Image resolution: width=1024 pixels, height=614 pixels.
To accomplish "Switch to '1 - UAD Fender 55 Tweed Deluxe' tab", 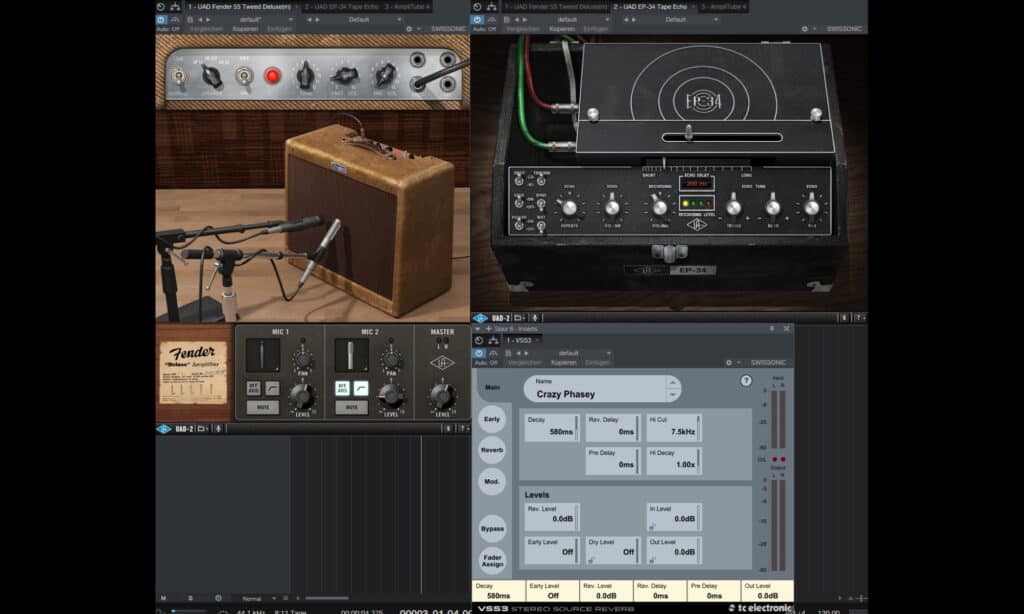I will tap(239, 7).
